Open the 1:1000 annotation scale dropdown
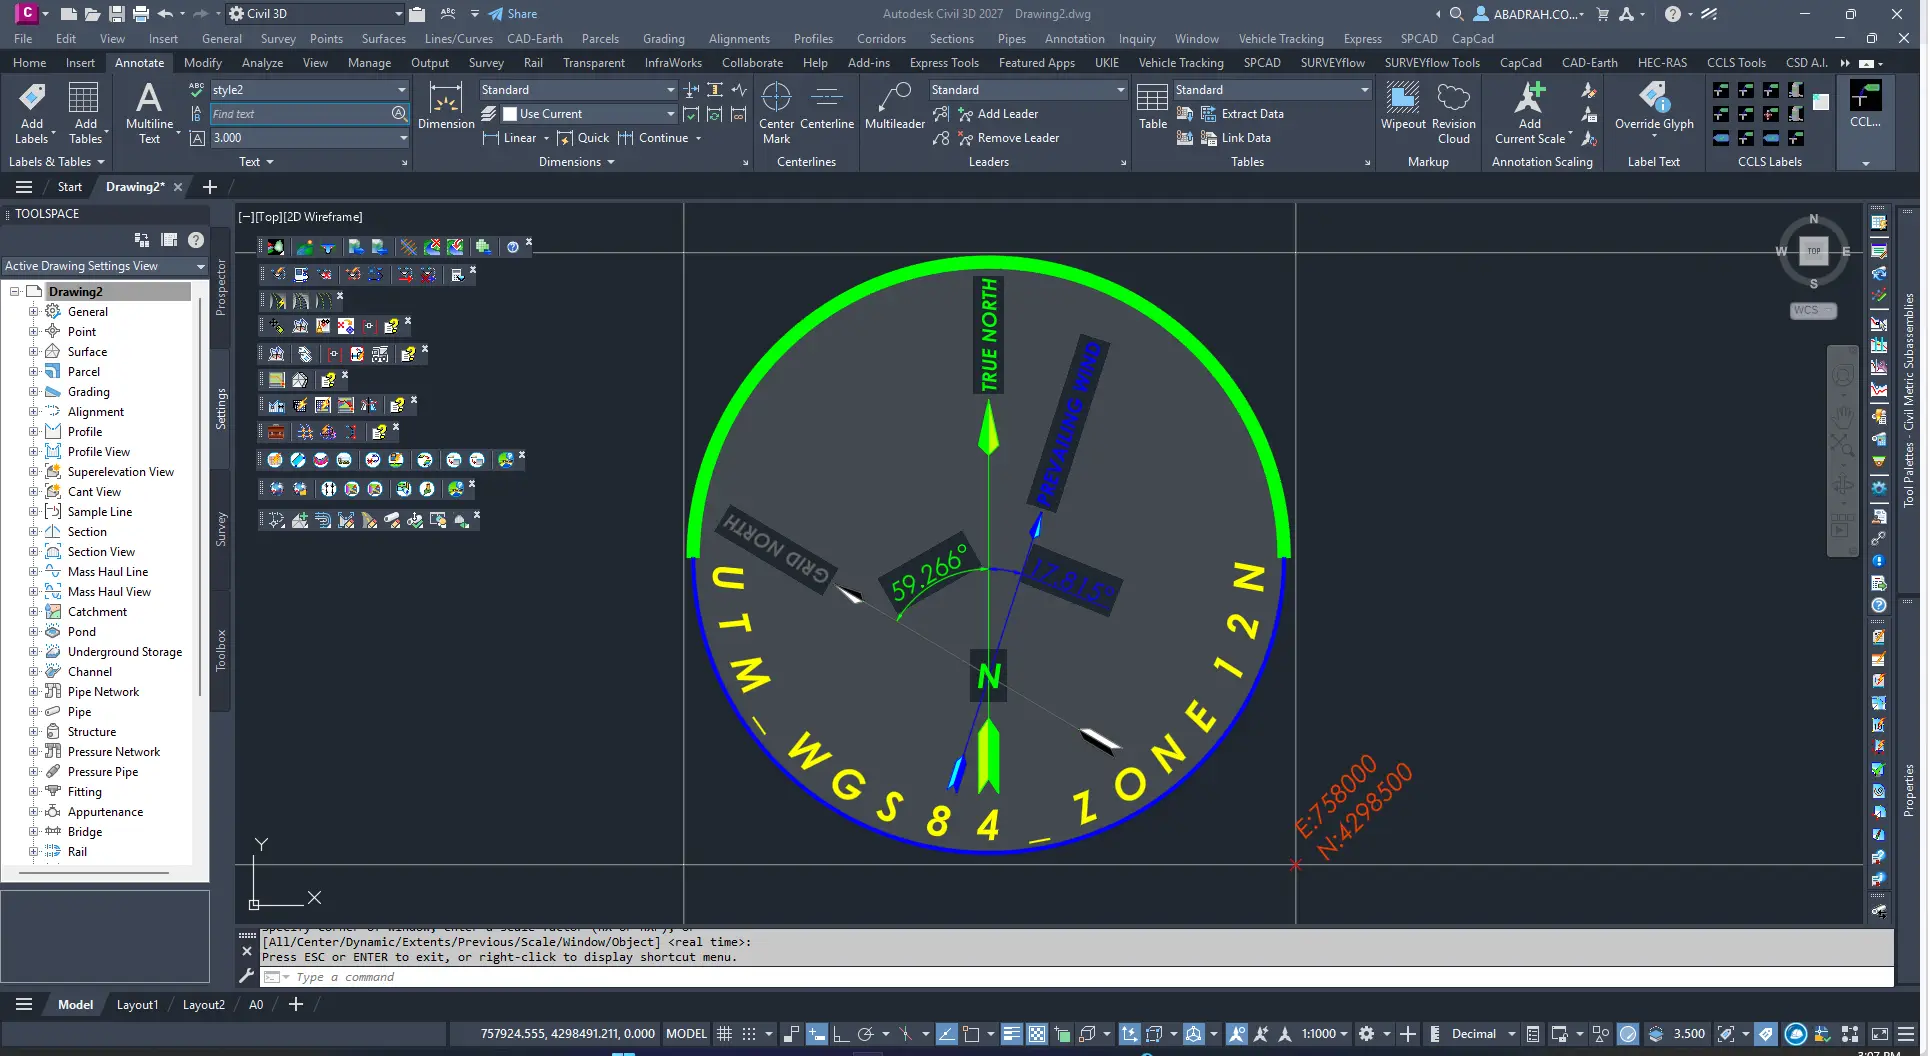 1324,1034
